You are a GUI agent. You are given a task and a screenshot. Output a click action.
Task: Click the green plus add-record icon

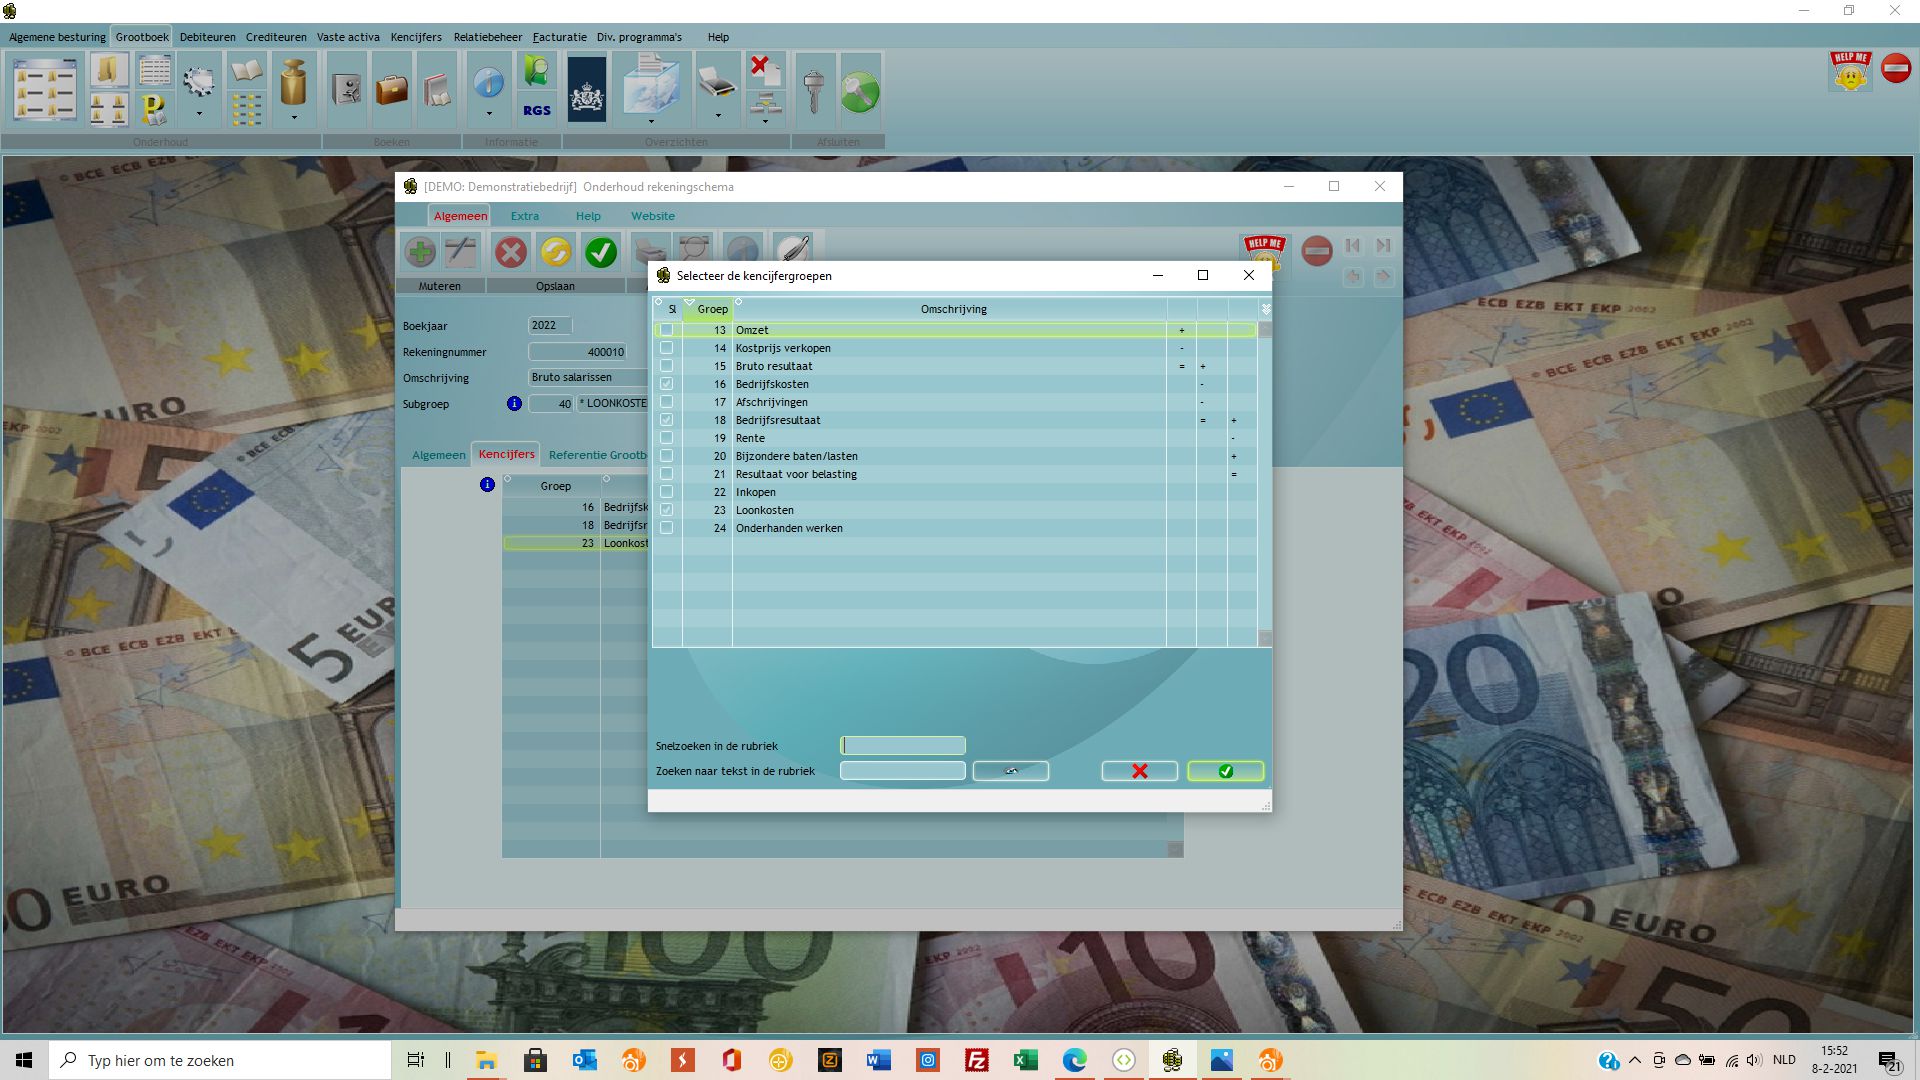tap(420, 252)
